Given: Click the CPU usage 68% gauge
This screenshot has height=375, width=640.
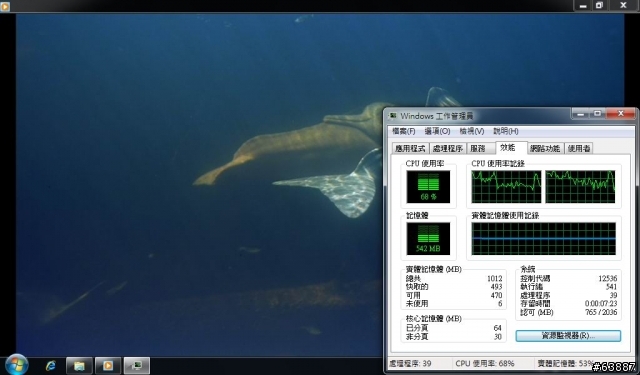Looking at the screenshot, I should [x=428, y=186].
